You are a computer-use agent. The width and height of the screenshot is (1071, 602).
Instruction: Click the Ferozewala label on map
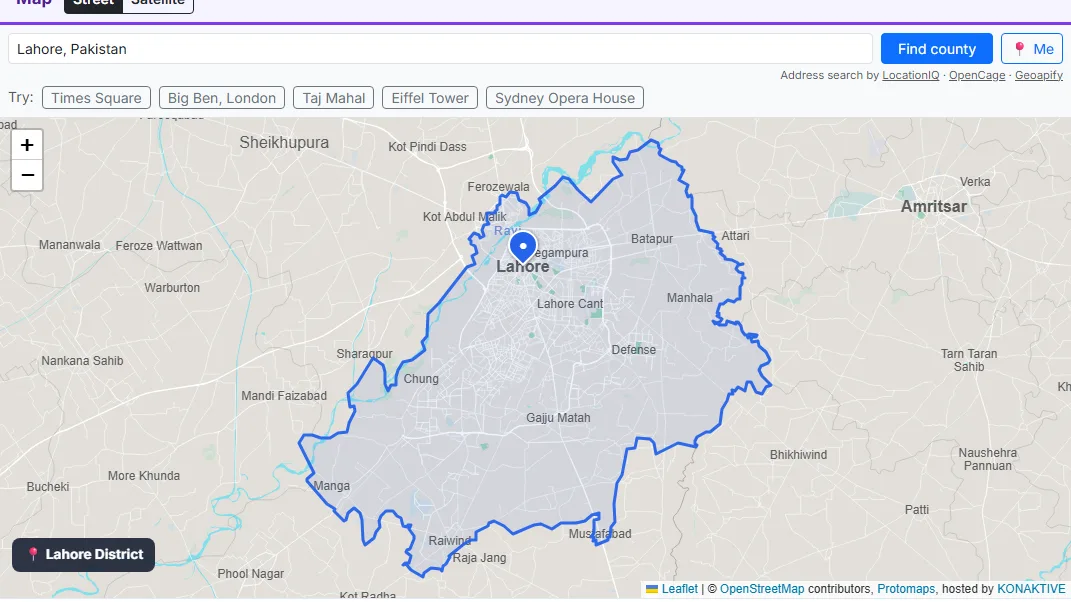click(498, 187)
